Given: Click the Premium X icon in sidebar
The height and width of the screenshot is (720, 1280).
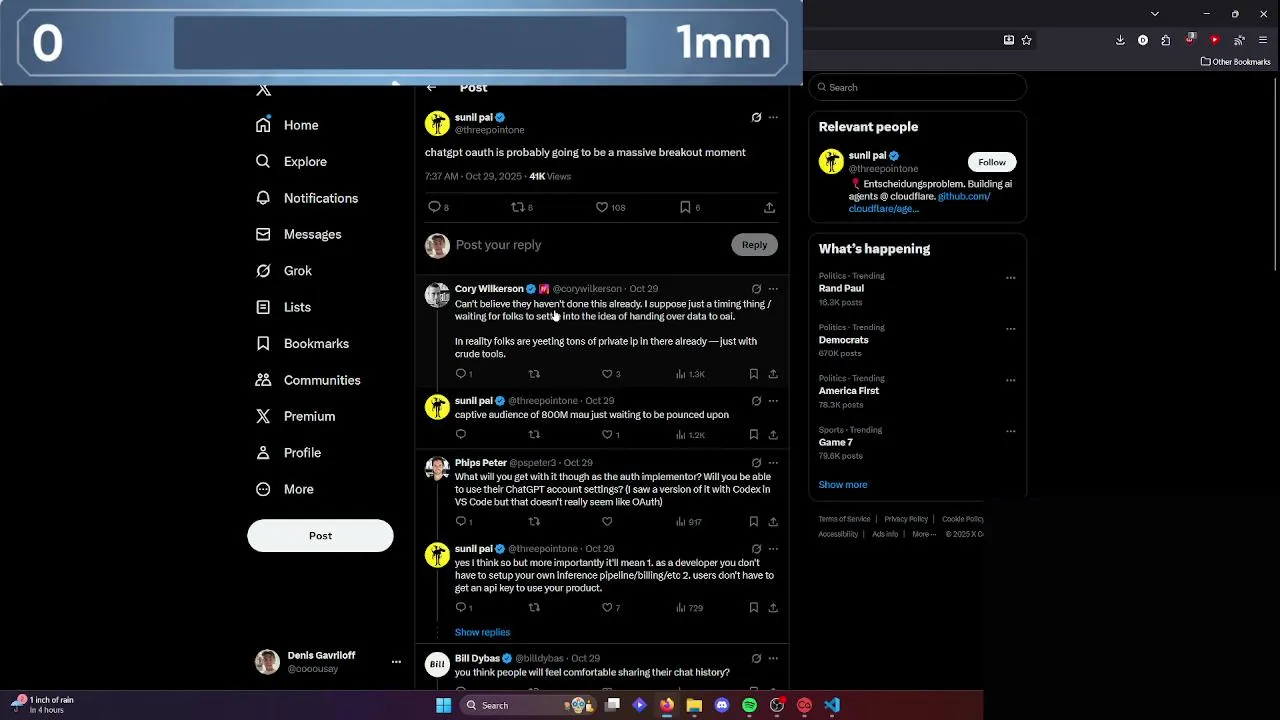Looking at the screenshot, I should [x=263, y=416].
